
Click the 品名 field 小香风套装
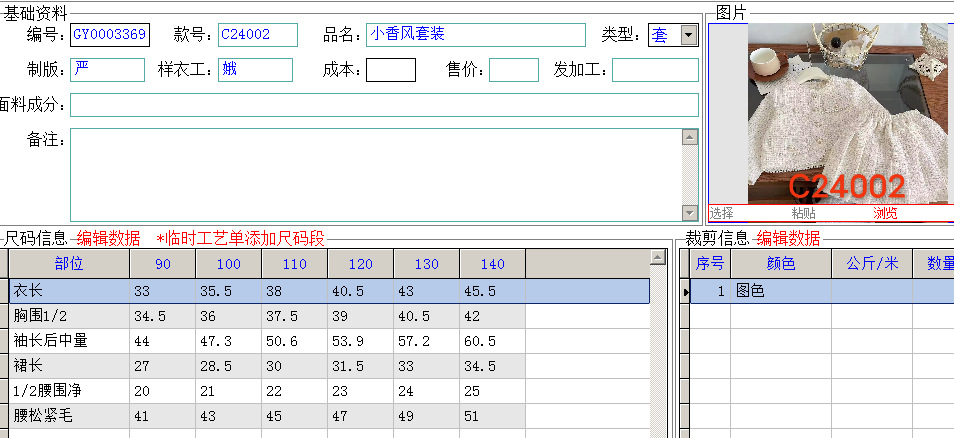(x=476, y=35)
